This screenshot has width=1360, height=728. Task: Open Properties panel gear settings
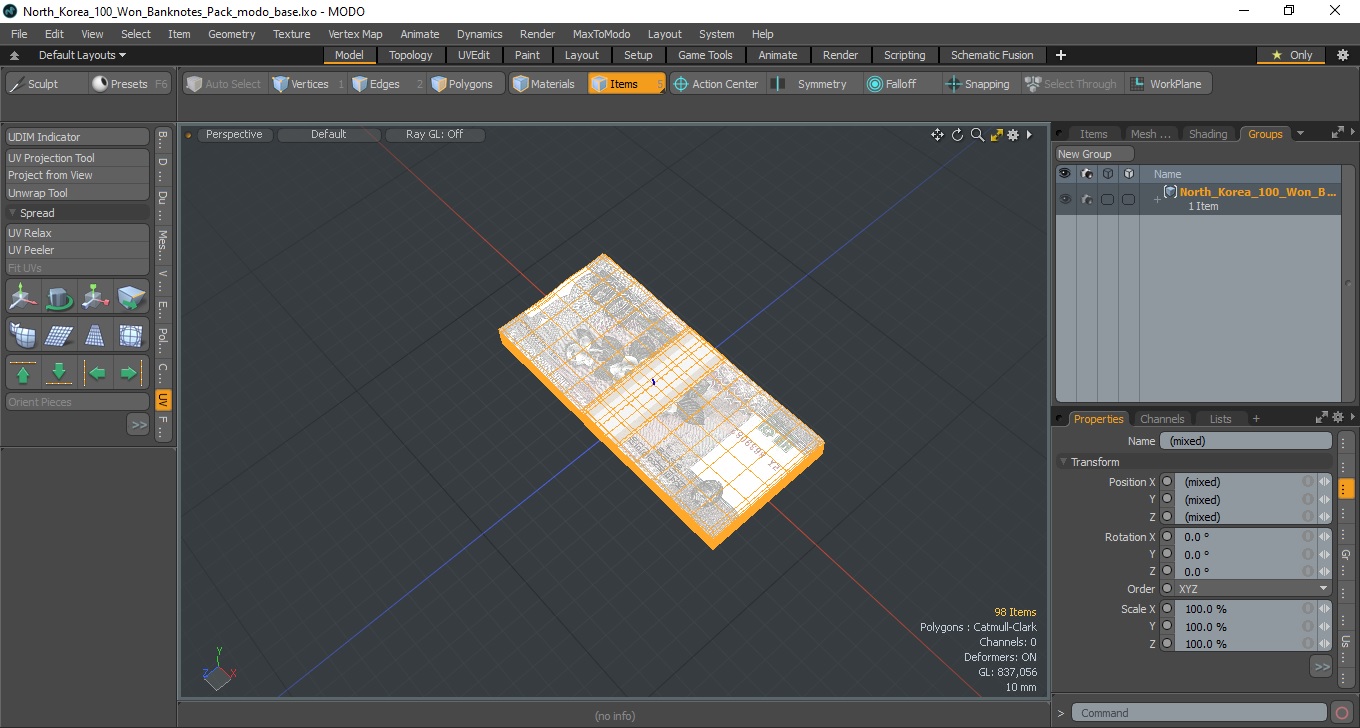point(1337,418)
